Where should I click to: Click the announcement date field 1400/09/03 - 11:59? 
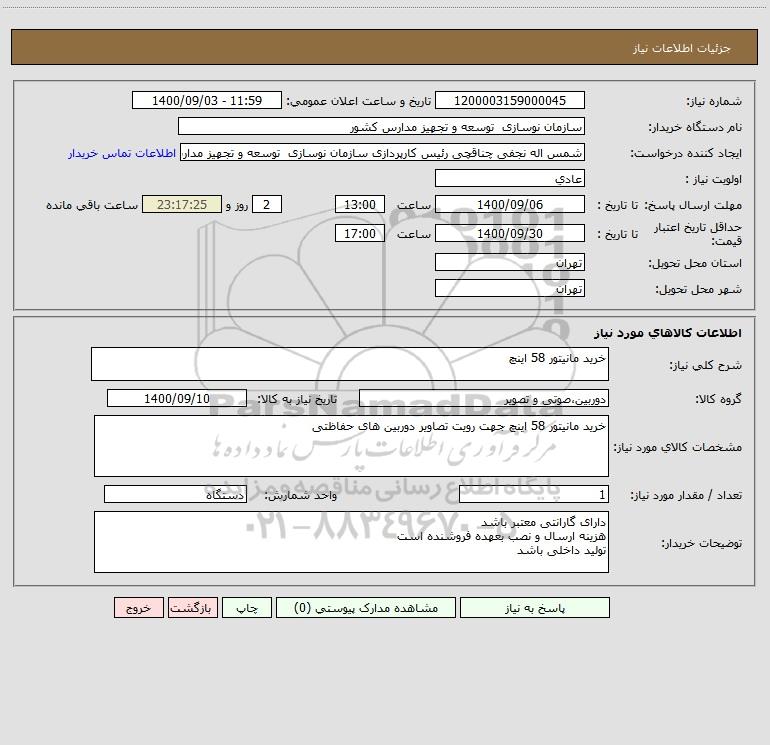click(207, 100)
